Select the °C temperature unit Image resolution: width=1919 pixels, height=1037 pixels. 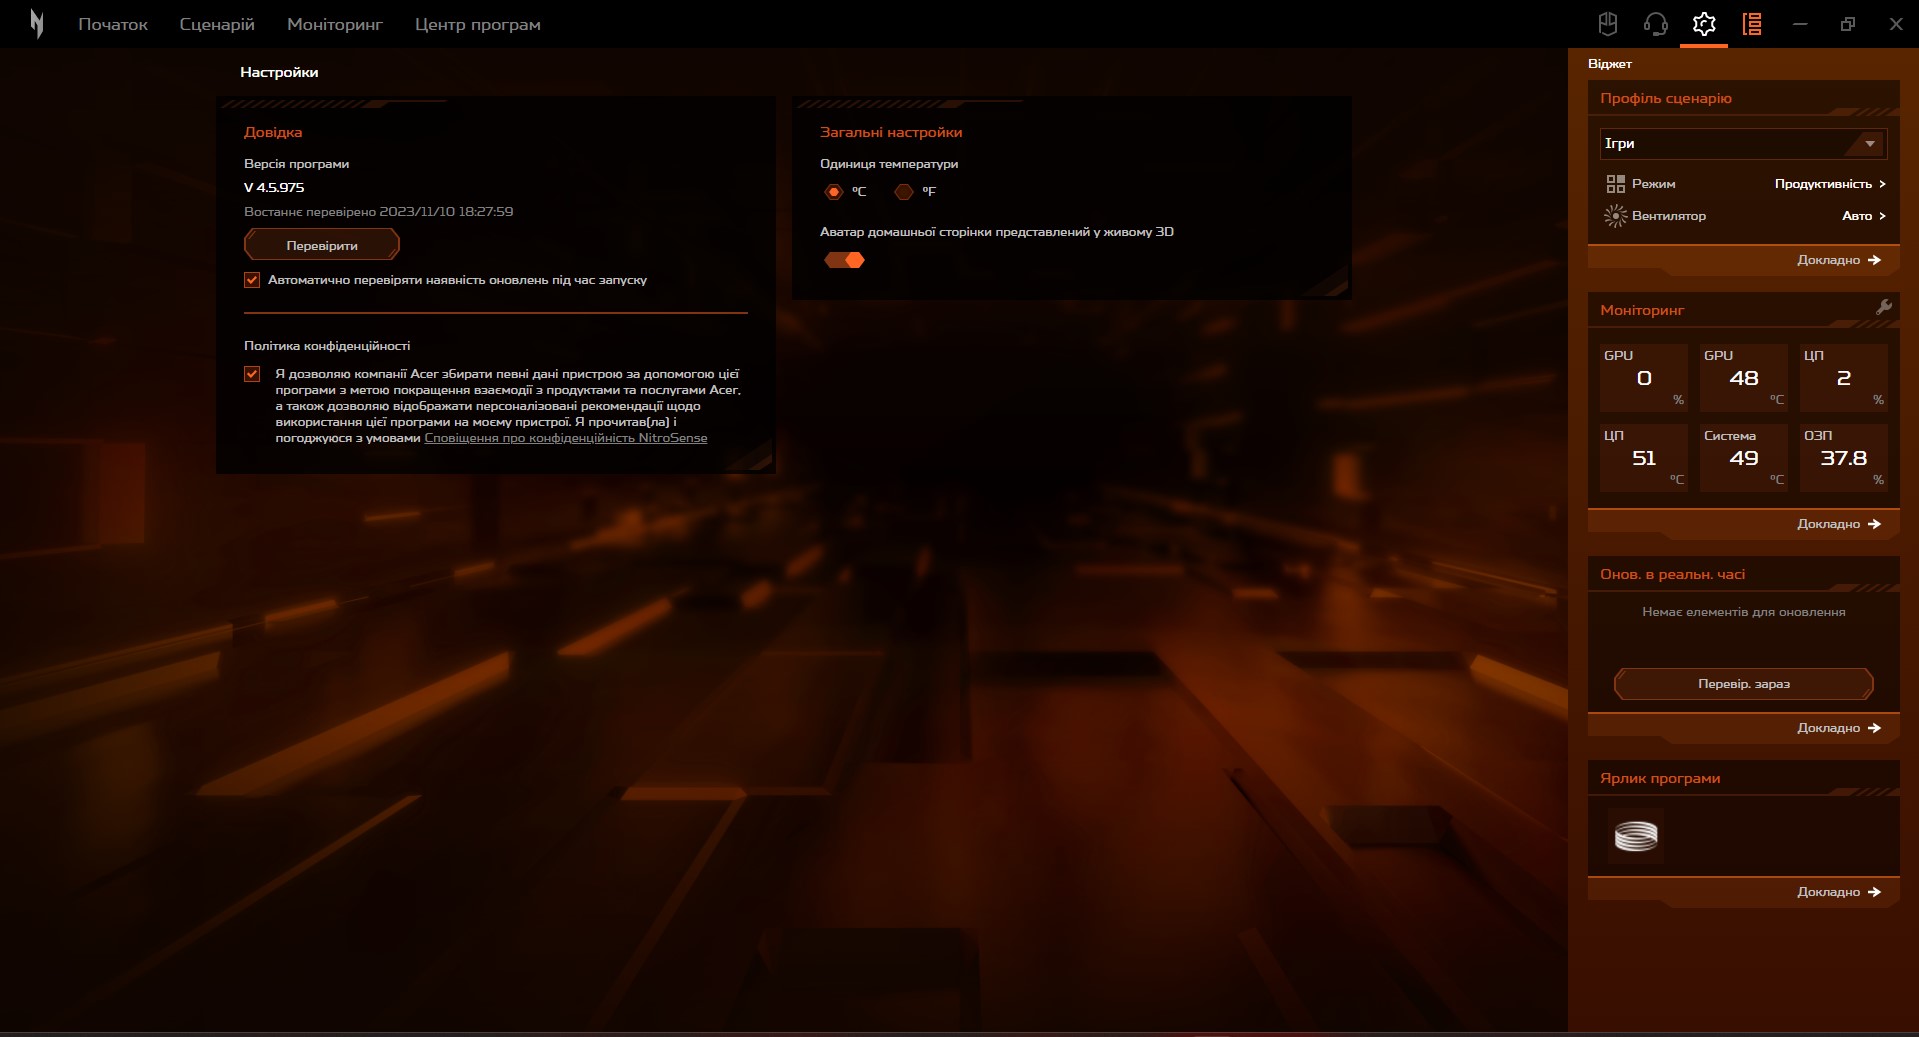point(834,192)
